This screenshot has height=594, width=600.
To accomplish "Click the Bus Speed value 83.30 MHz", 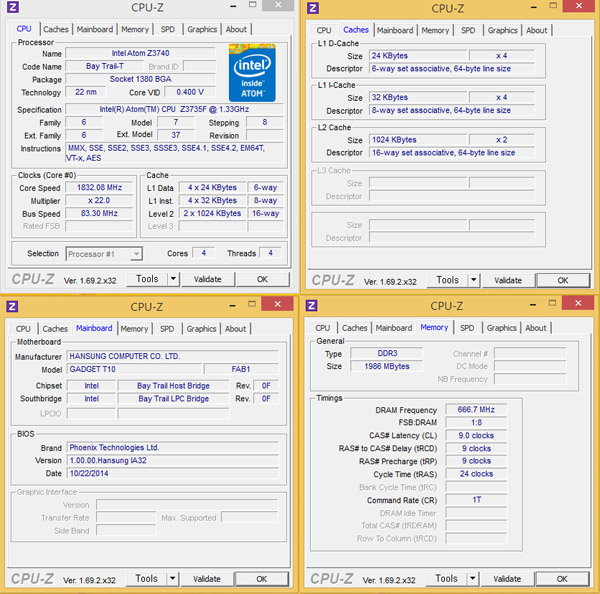I will (x=99, y=213).
